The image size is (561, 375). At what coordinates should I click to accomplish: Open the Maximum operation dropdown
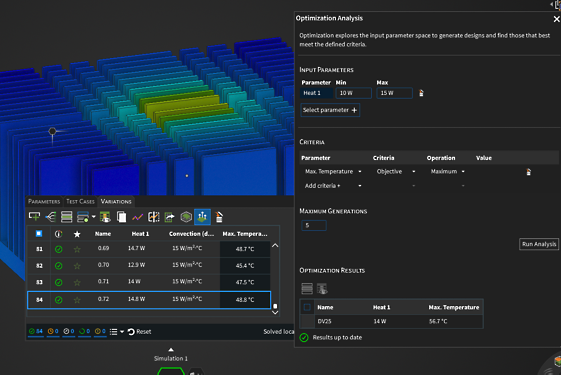tap(463, 172)
